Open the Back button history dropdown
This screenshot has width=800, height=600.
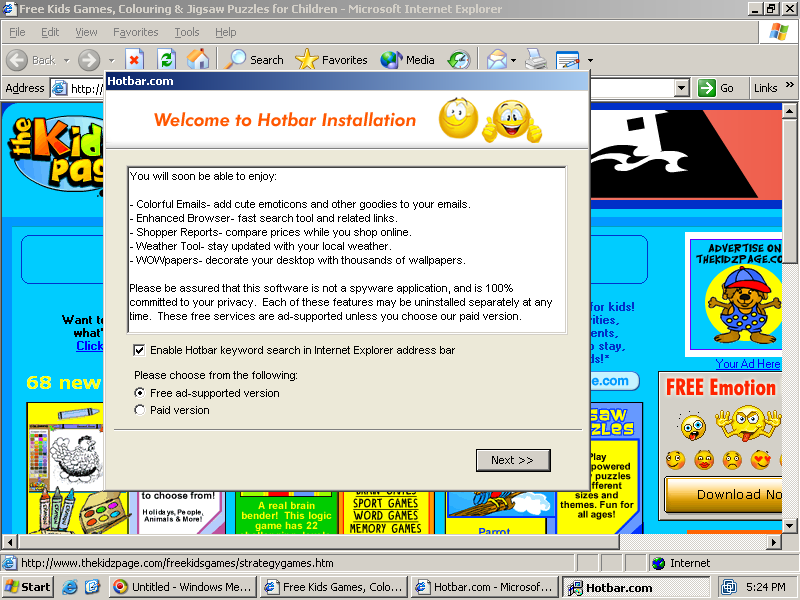[x=66, y=60]
